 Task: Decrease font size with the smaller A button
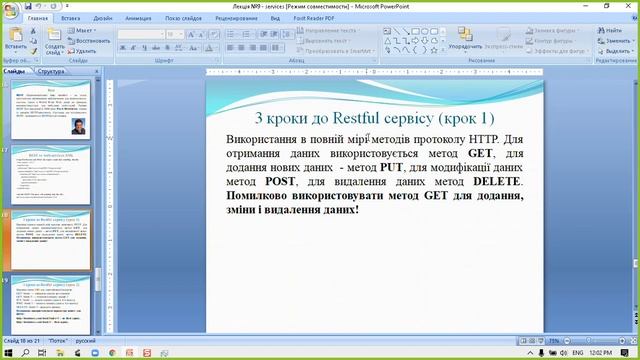pos(202,35)
